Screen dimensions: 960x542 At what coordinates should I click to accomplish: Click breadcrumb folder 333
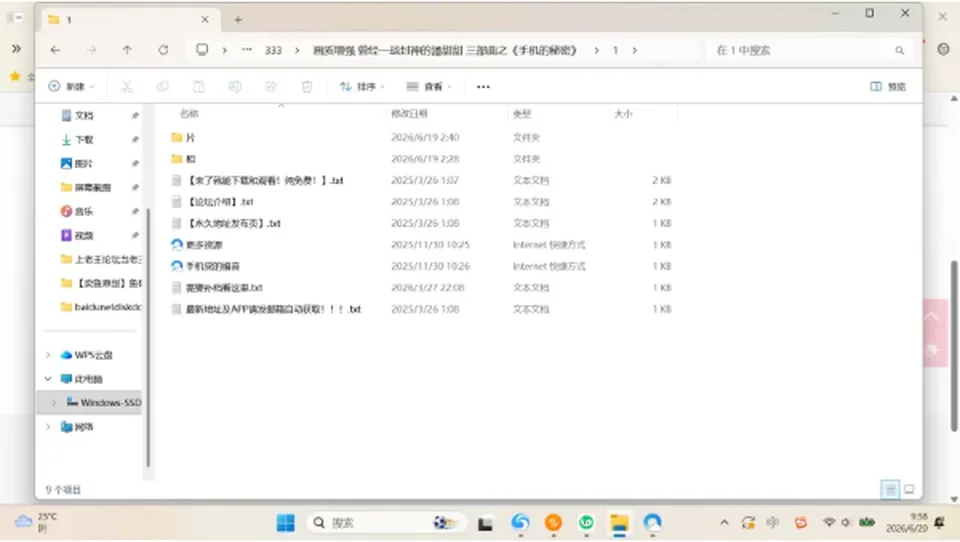(273, 50)
